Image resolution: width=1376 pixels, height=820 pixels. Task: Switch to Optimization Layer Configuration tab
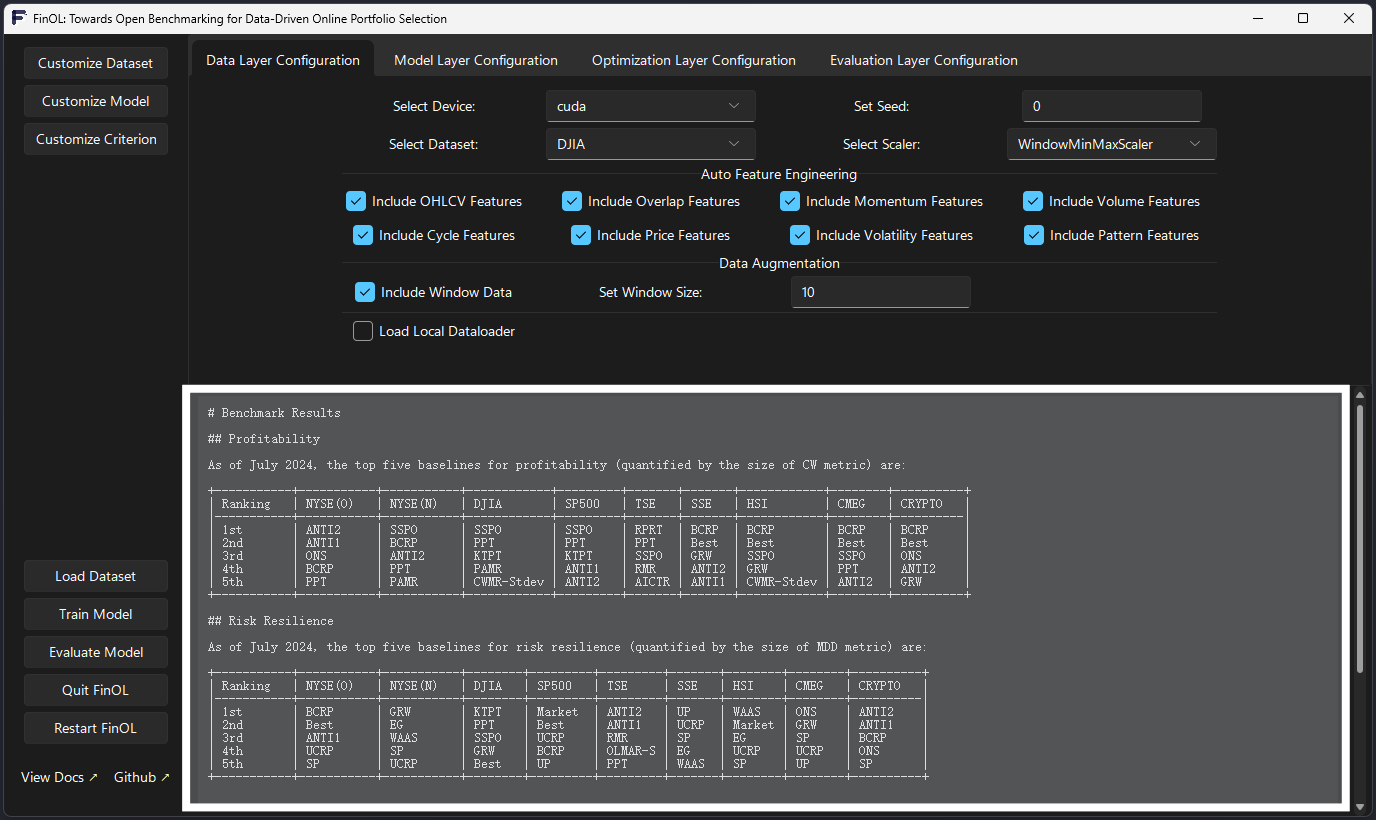(694, 60)
